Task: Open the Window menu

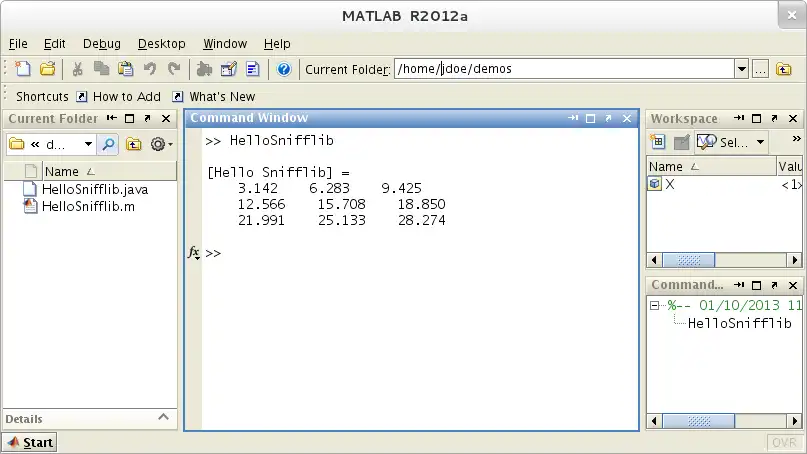Action: point(225,44)
